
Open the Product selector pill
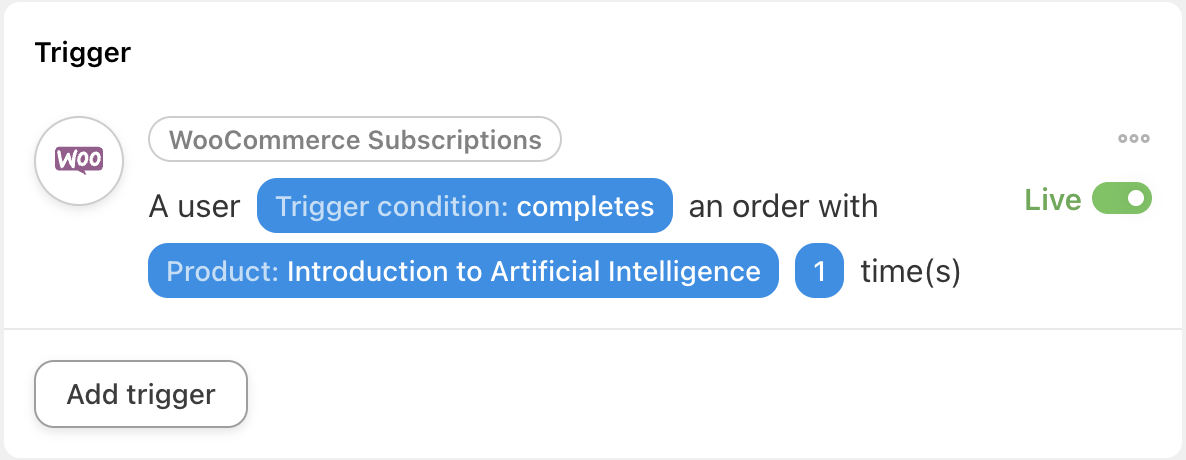(463, 271)
